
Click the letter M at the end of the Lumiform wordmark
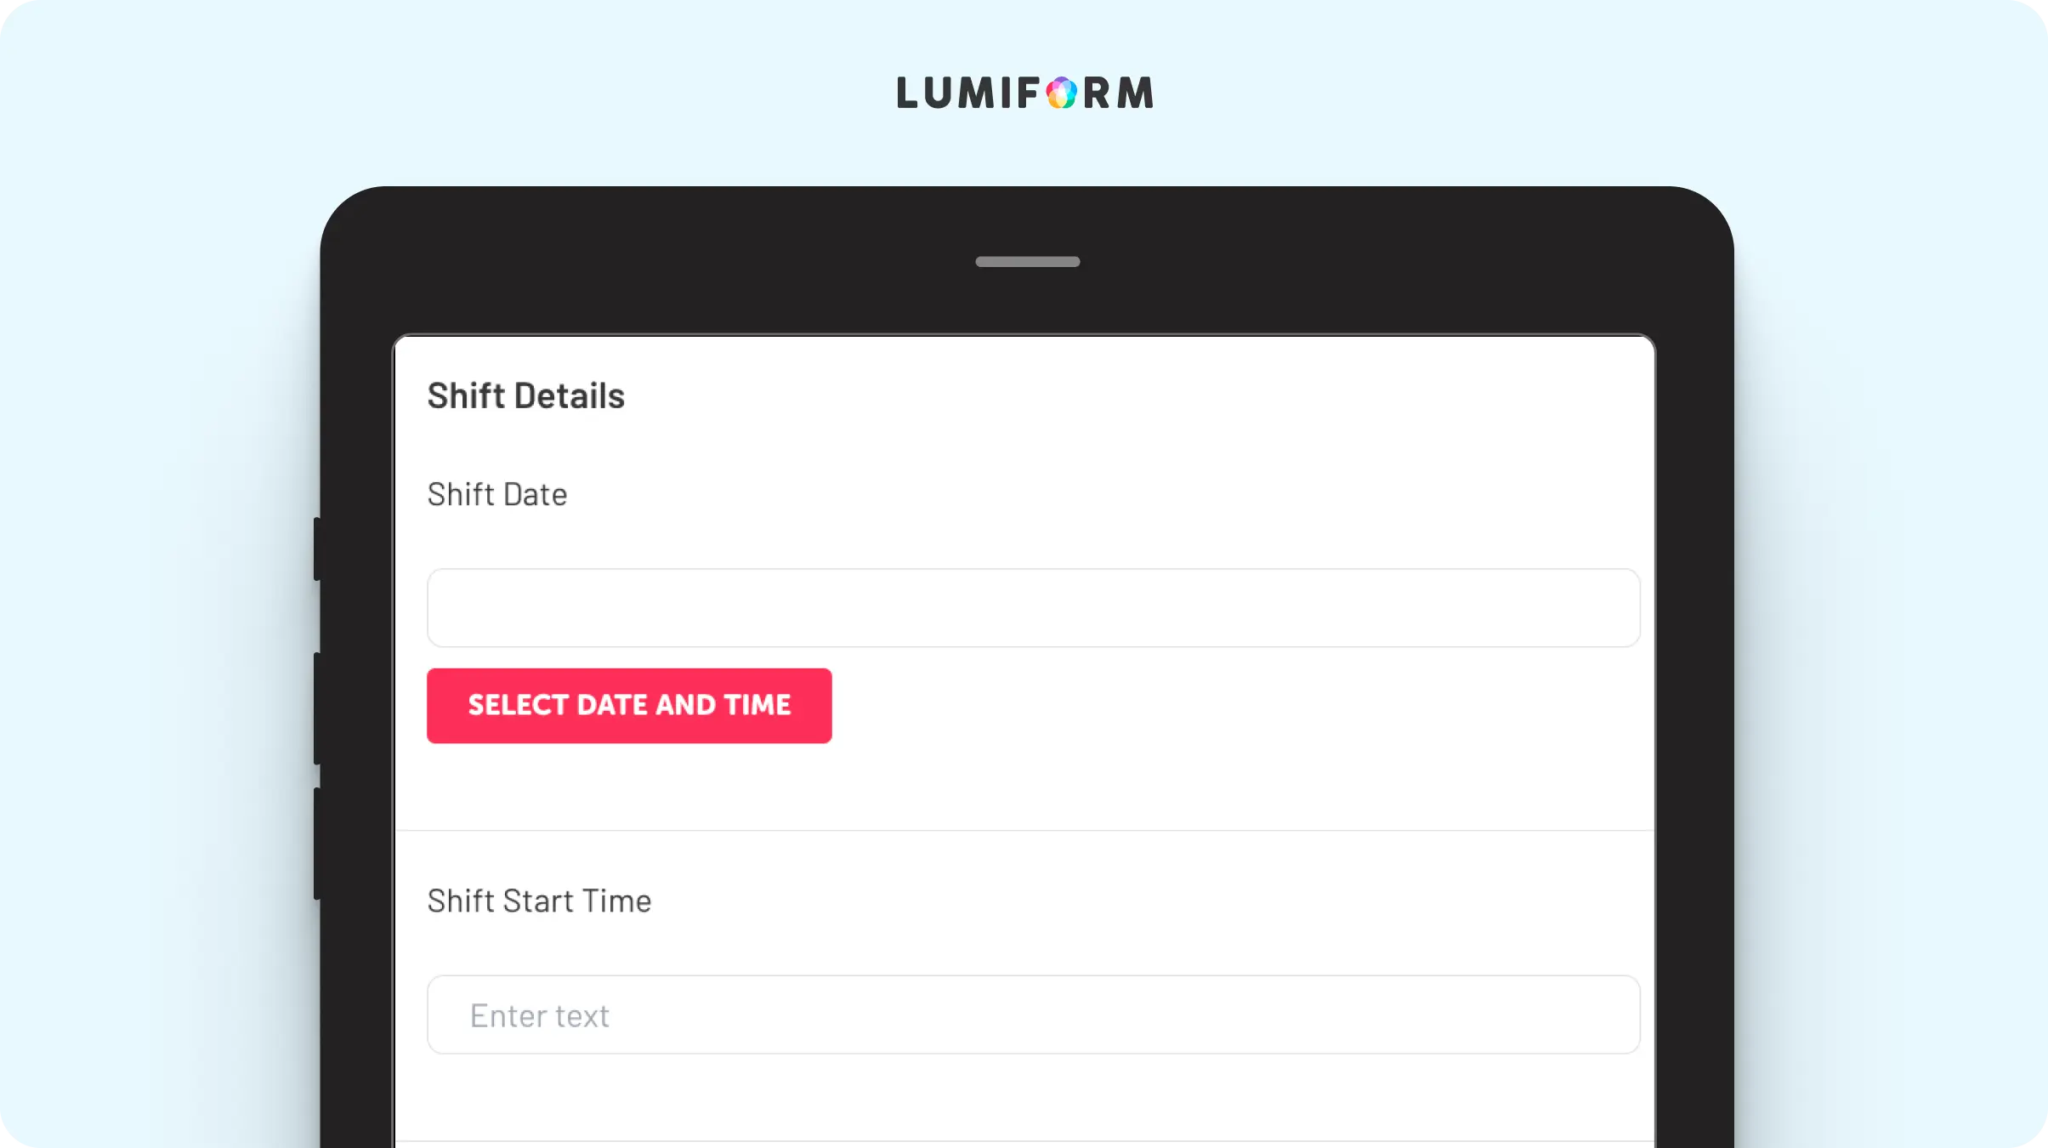coord(1135,93)
